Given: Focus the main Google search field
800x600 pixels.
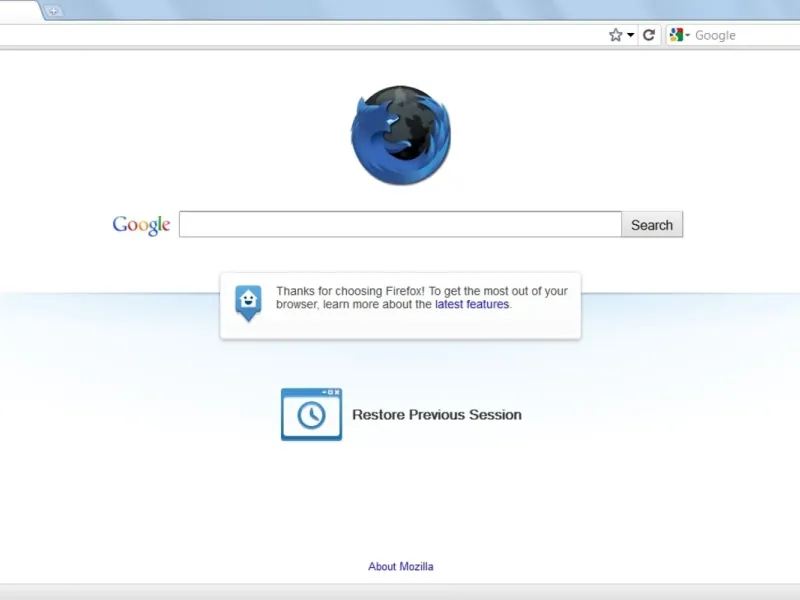Looking at the screenshot, I should coord(400,224).
